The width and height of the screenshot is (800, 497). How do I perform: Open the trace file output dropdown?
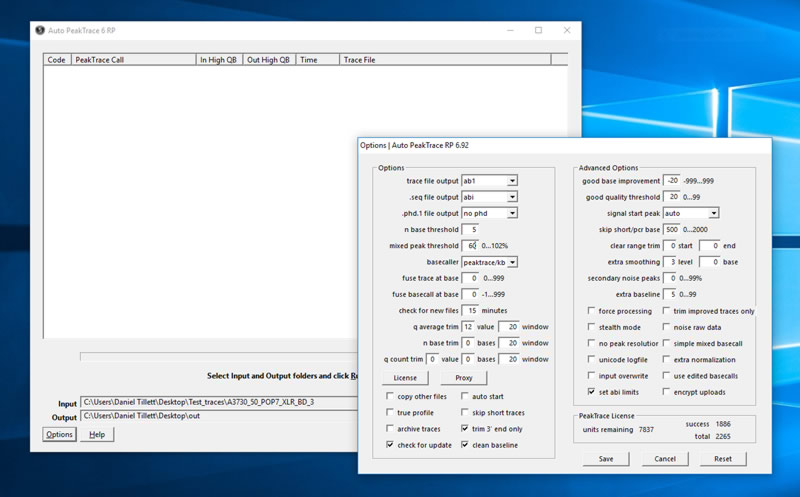point(512,181)
